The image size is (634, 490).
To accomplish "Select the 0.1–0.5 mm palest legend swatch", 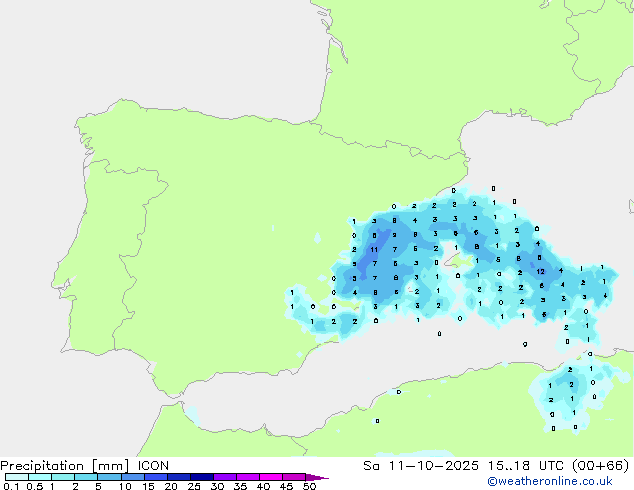I will 17,477.
